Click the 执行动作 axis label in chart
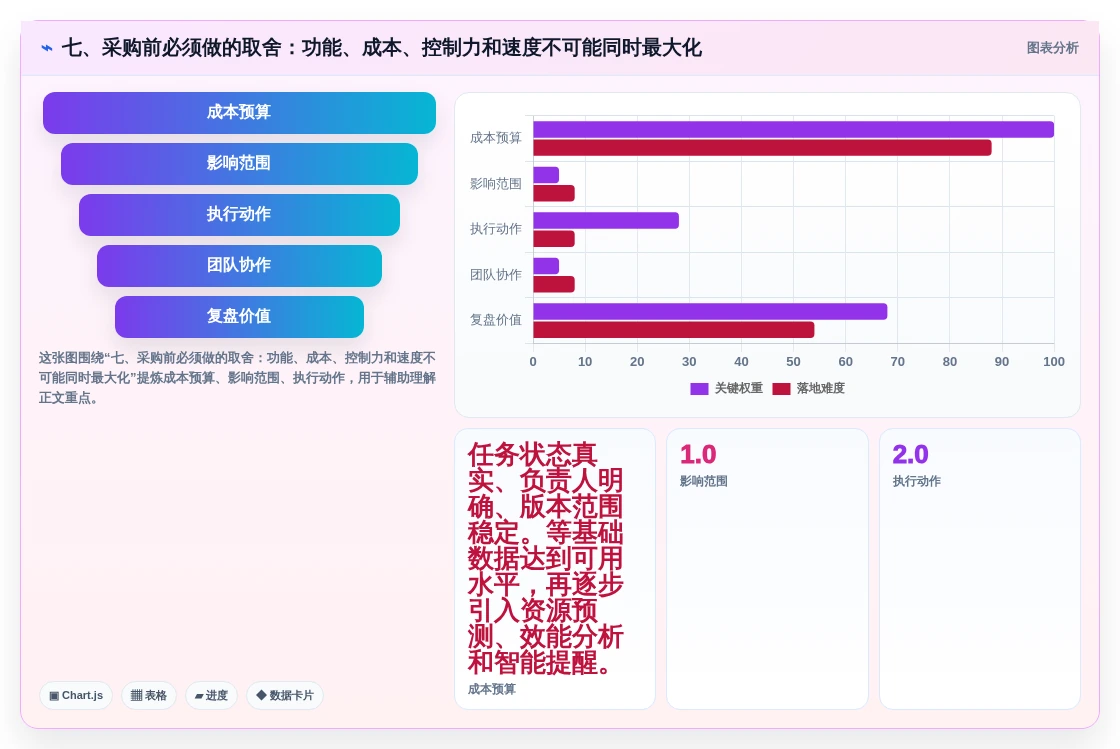The image size is (1120, 749). point(496,228)
